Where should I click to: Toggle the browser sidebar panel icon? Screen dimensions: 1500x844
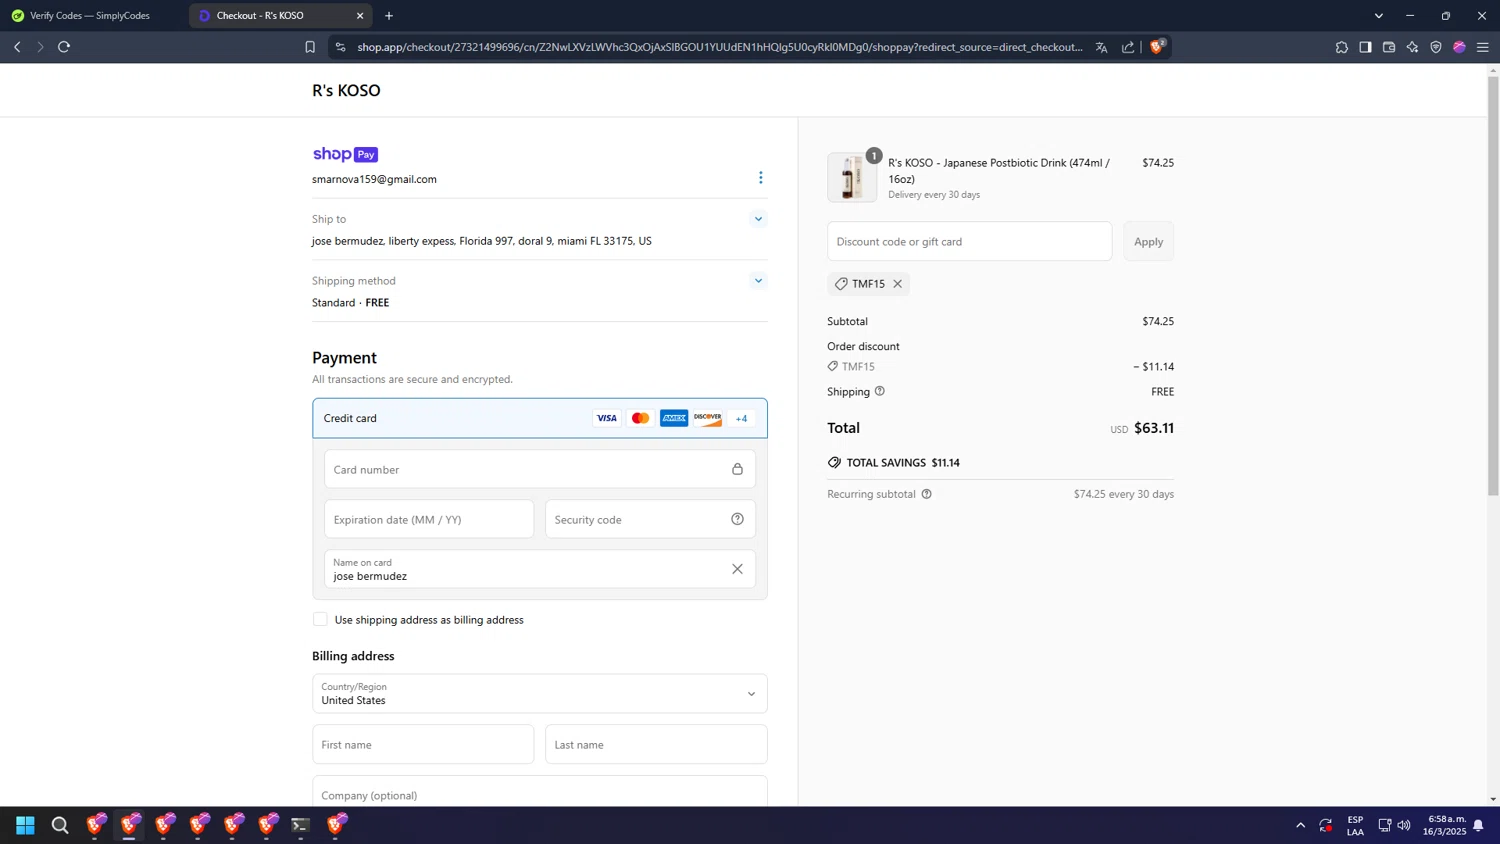[1365, 47]
